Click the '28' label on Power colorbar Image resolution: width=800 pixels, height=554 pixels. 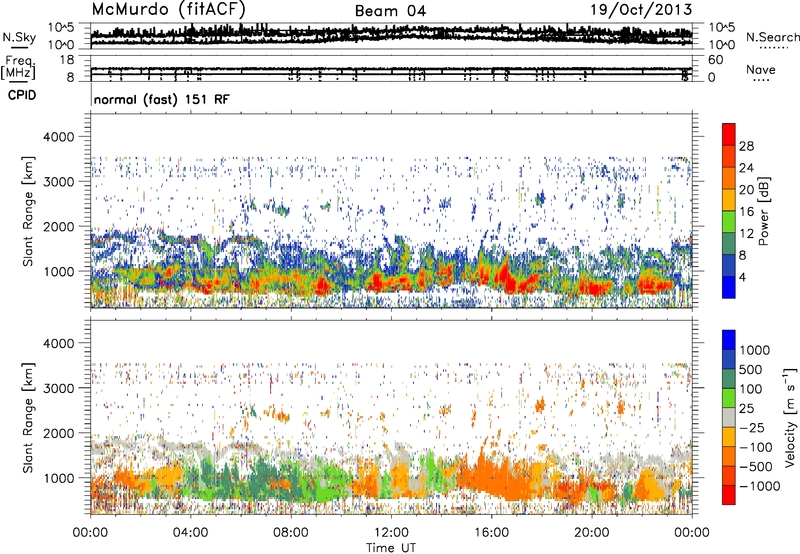tap(746, 146)
